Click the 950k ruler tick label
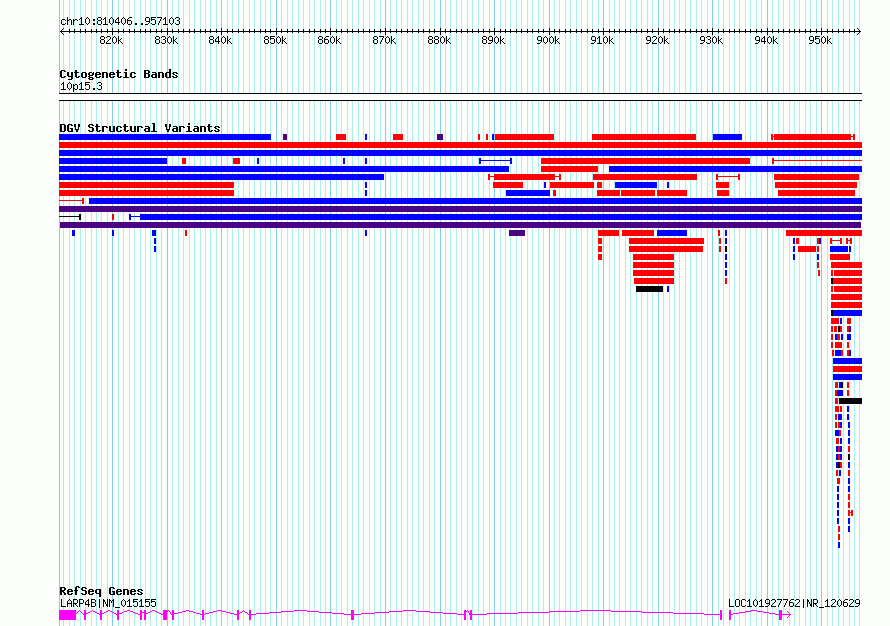This screenshot has width=890, height=626. 820,40
